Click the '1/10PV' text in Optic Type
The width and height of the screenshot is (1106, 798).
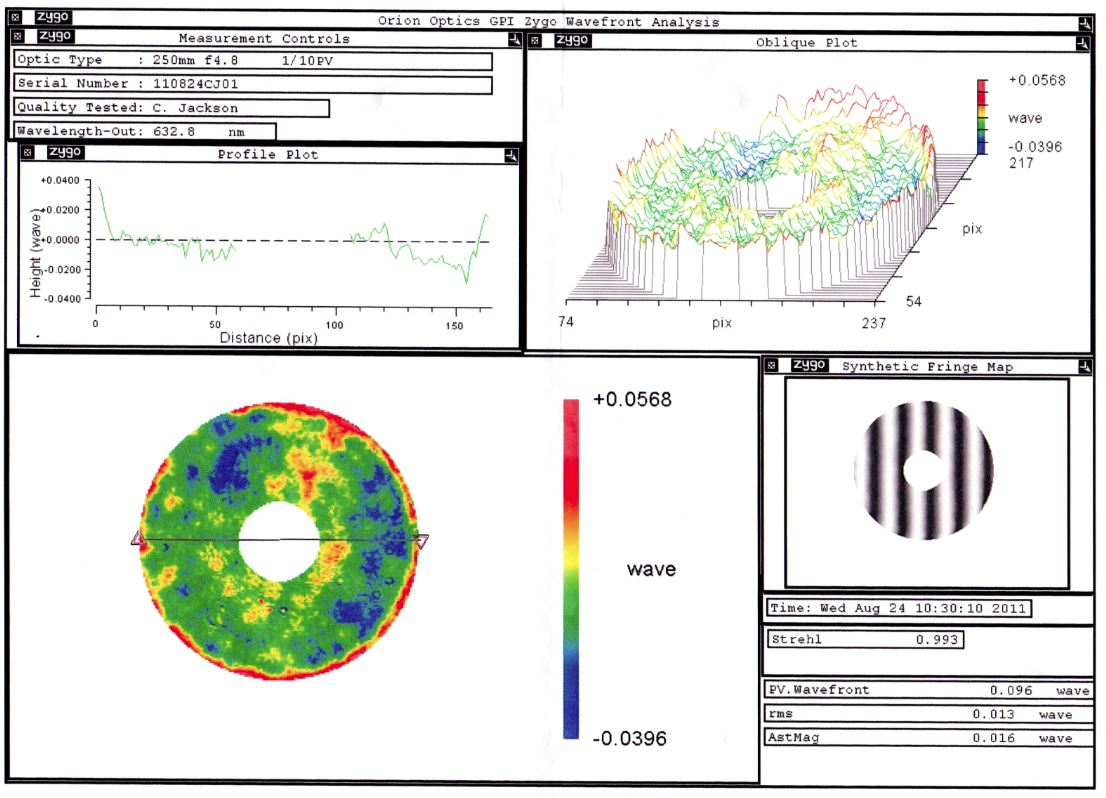[x=307, y=61]
